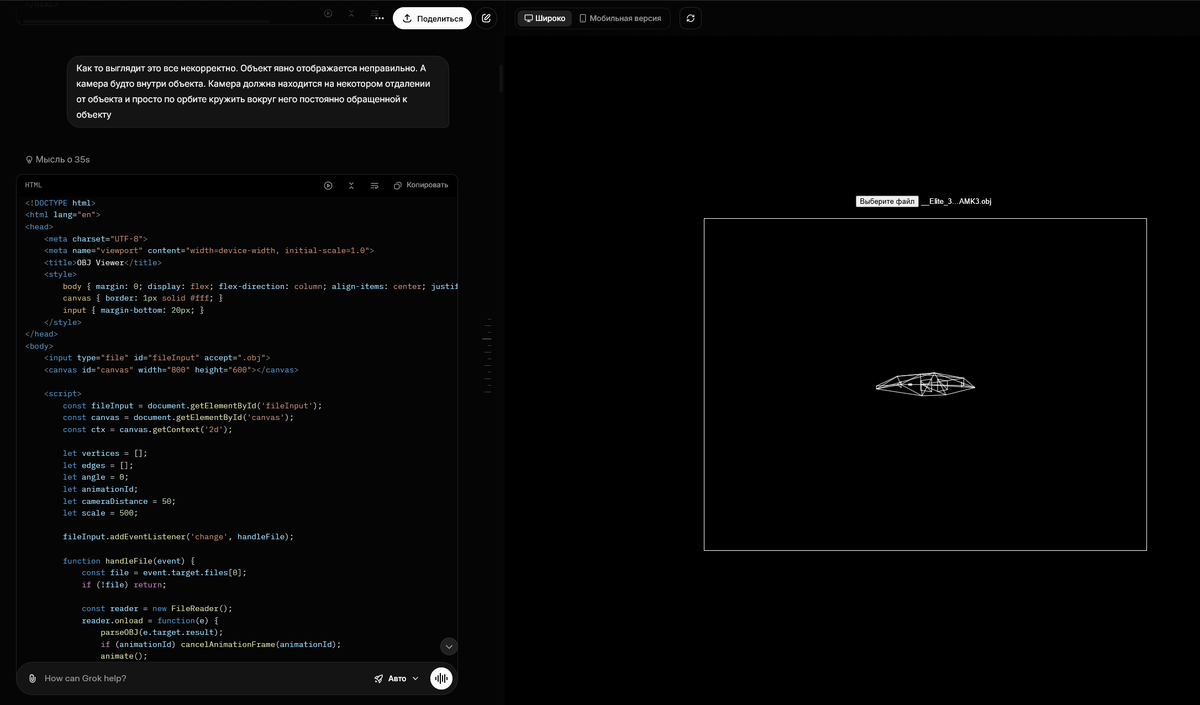Image resolution: width=1200 pixels, height=705 pixels.
Task: Click code line 'let scale = 500;'
Action: coord(100,513)
